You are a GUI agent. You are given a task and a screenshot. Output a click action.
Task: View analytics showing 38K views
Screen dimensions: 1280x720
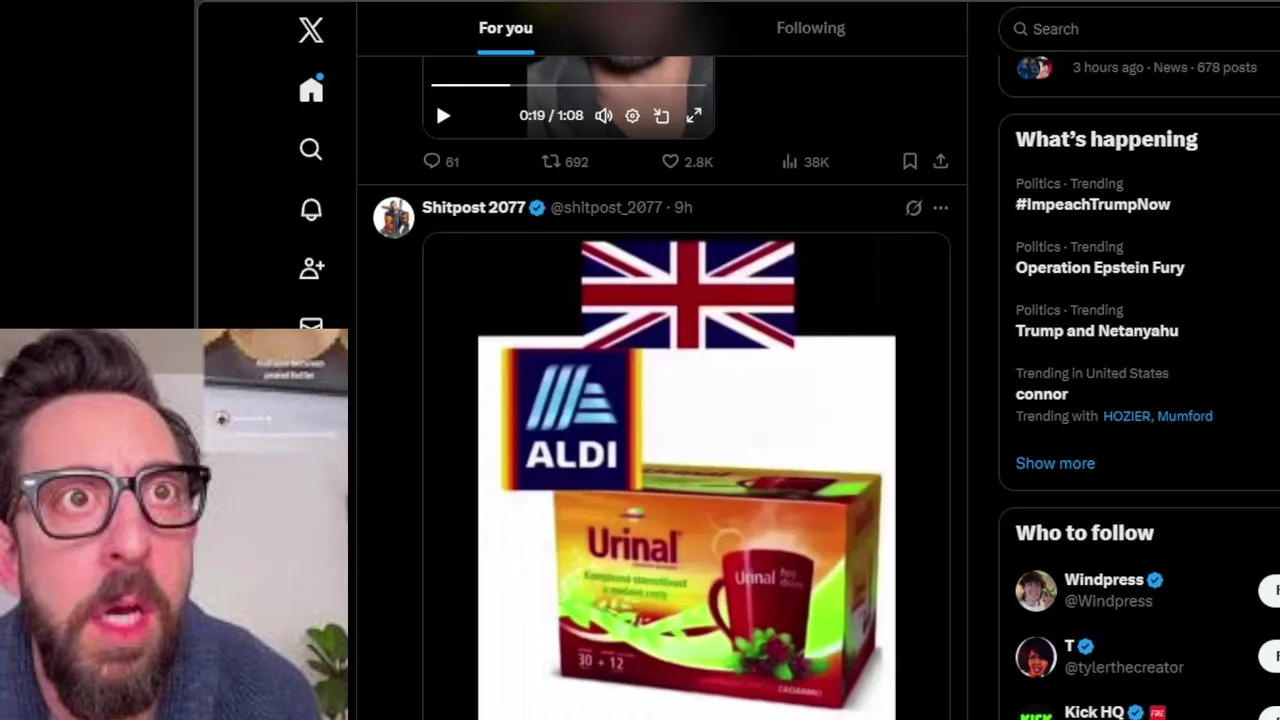pyautogui.click(x=805, y=161)
